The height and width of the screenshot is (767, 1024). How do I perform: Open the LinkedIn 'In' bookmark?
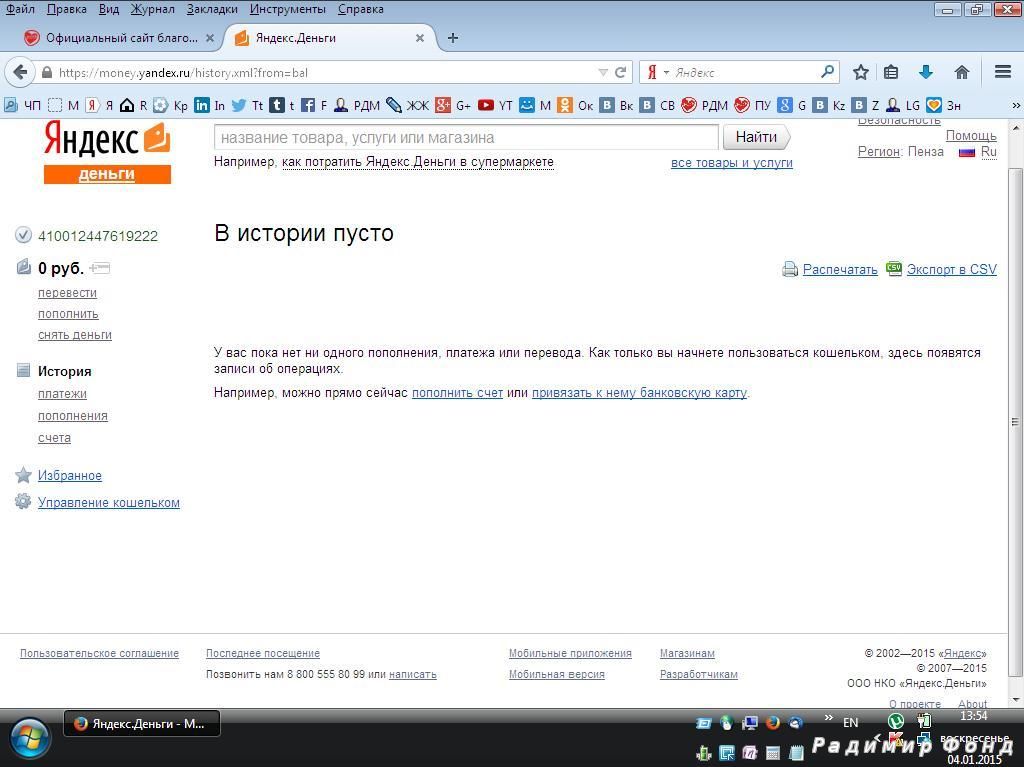210,105
